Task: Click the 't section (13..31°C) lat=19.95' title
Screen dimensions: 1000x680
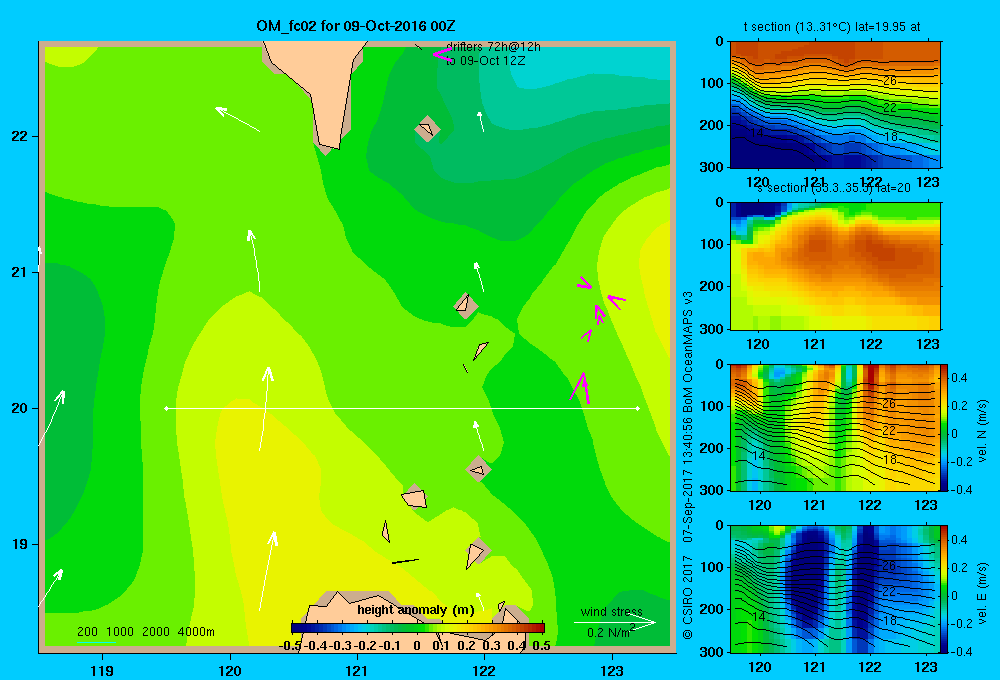Action: point(832,27)
